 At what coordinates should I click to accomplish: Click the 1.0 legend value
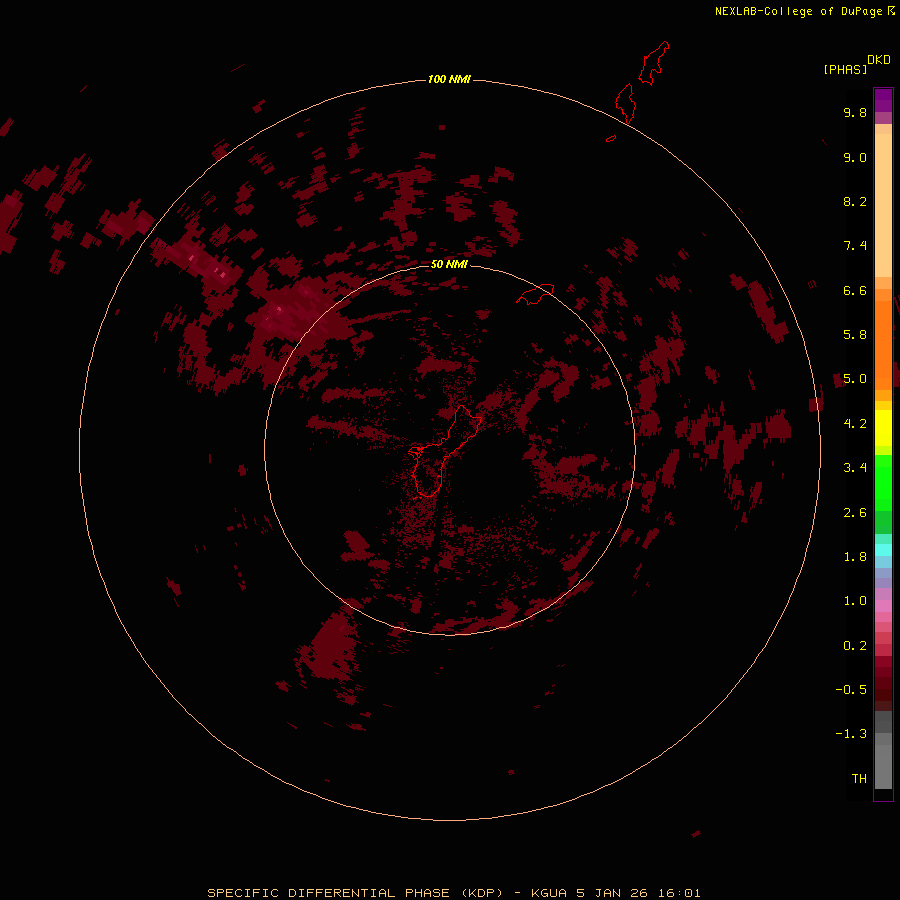click(855, 601)
